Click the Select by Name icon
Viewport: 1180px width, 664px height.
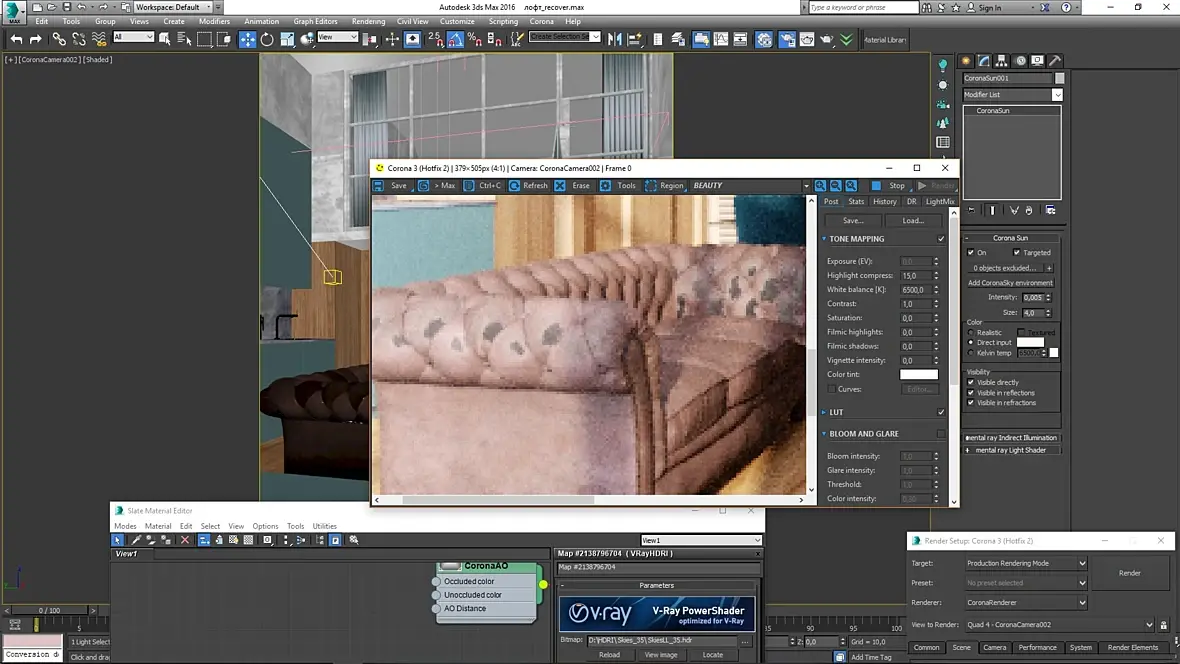click(x=184, y=39)
